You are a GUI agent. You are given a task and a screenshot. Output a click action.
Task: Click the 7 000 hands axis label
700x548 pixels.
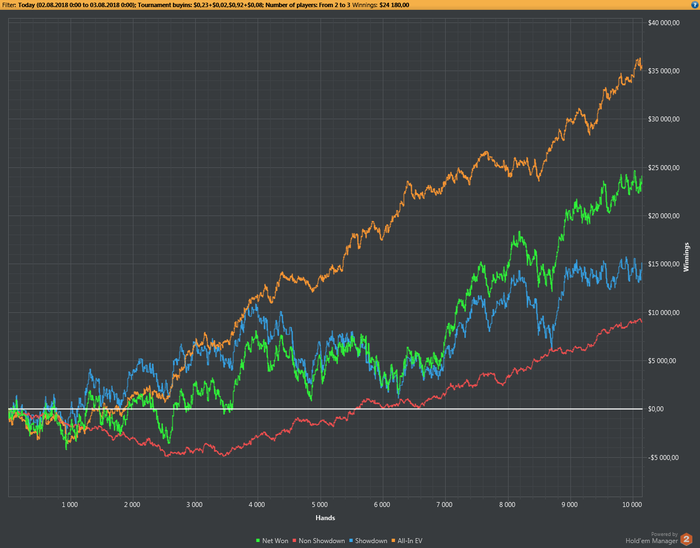(444, 505)
